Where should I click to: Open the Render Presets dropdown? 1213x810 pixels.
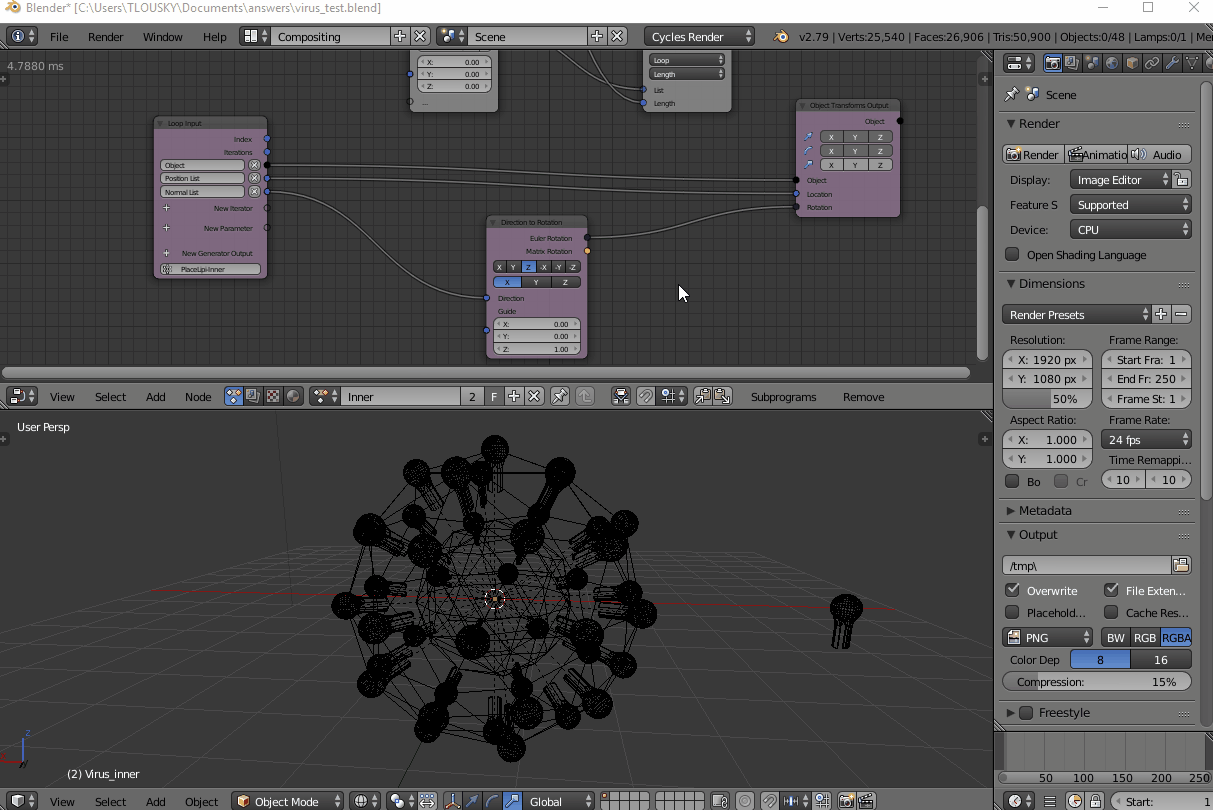[x=1070, y=314]
